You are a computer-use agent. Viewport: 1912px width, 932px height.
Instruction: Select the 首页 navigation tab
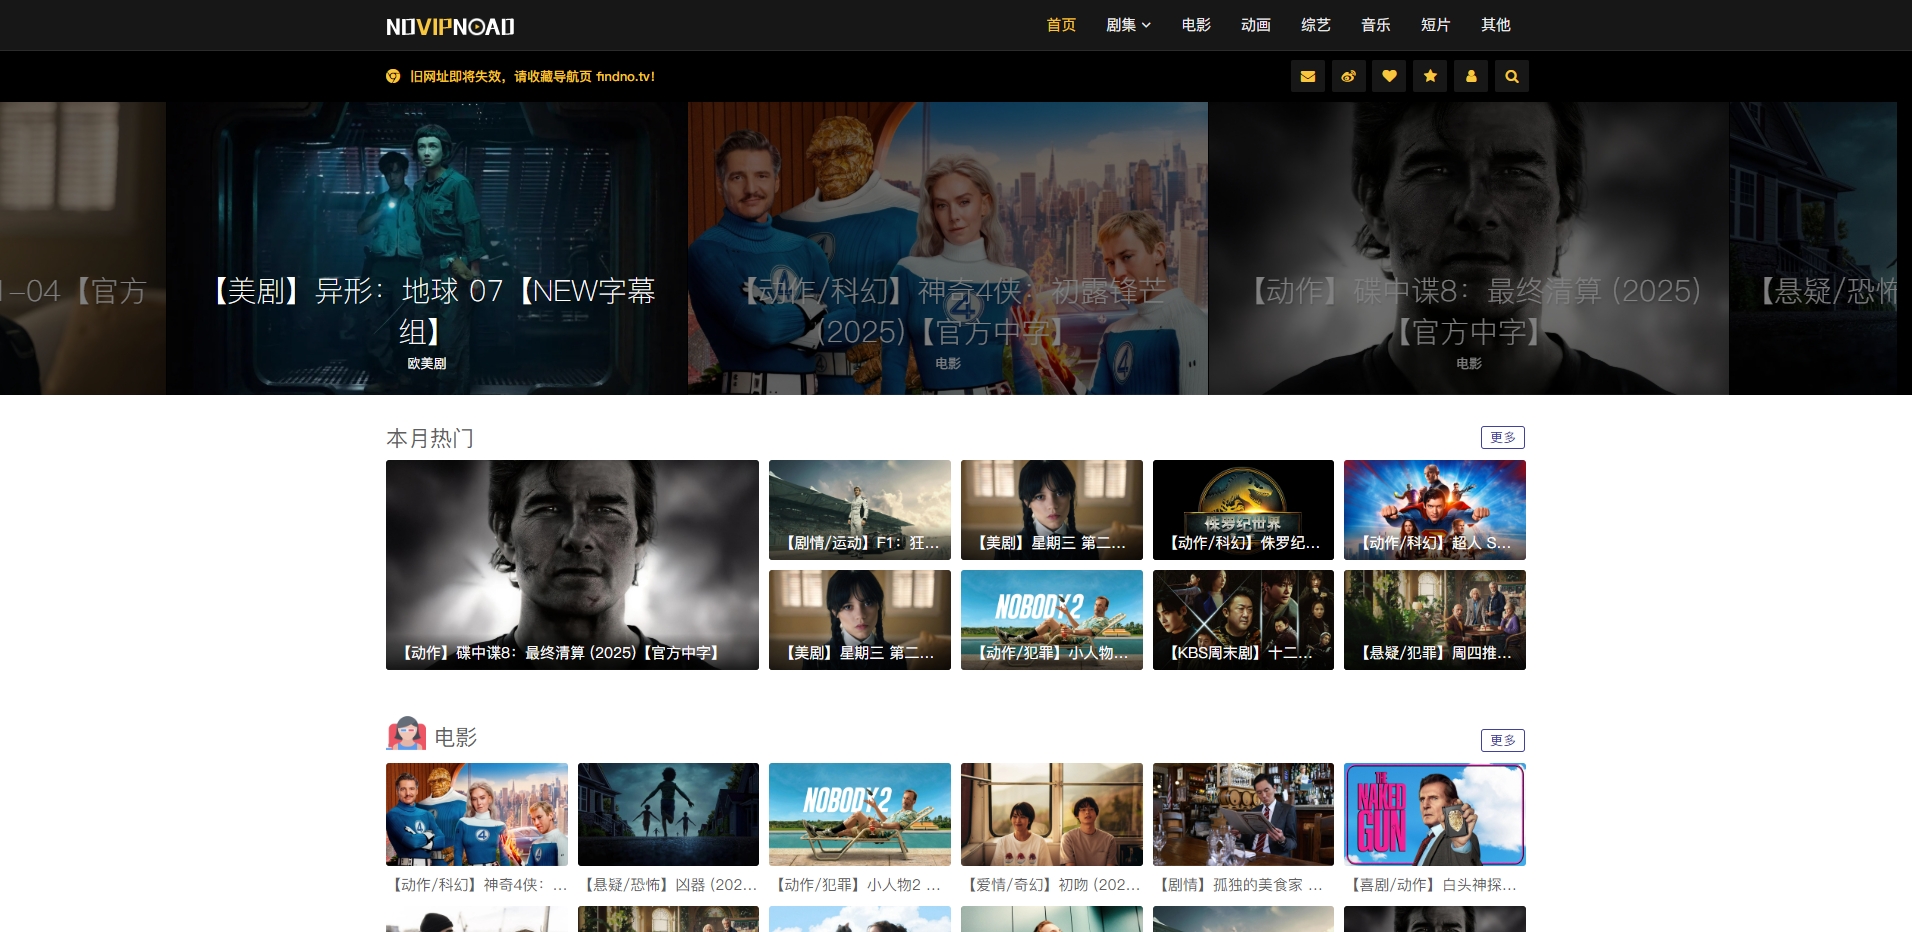pos(1061,25)
